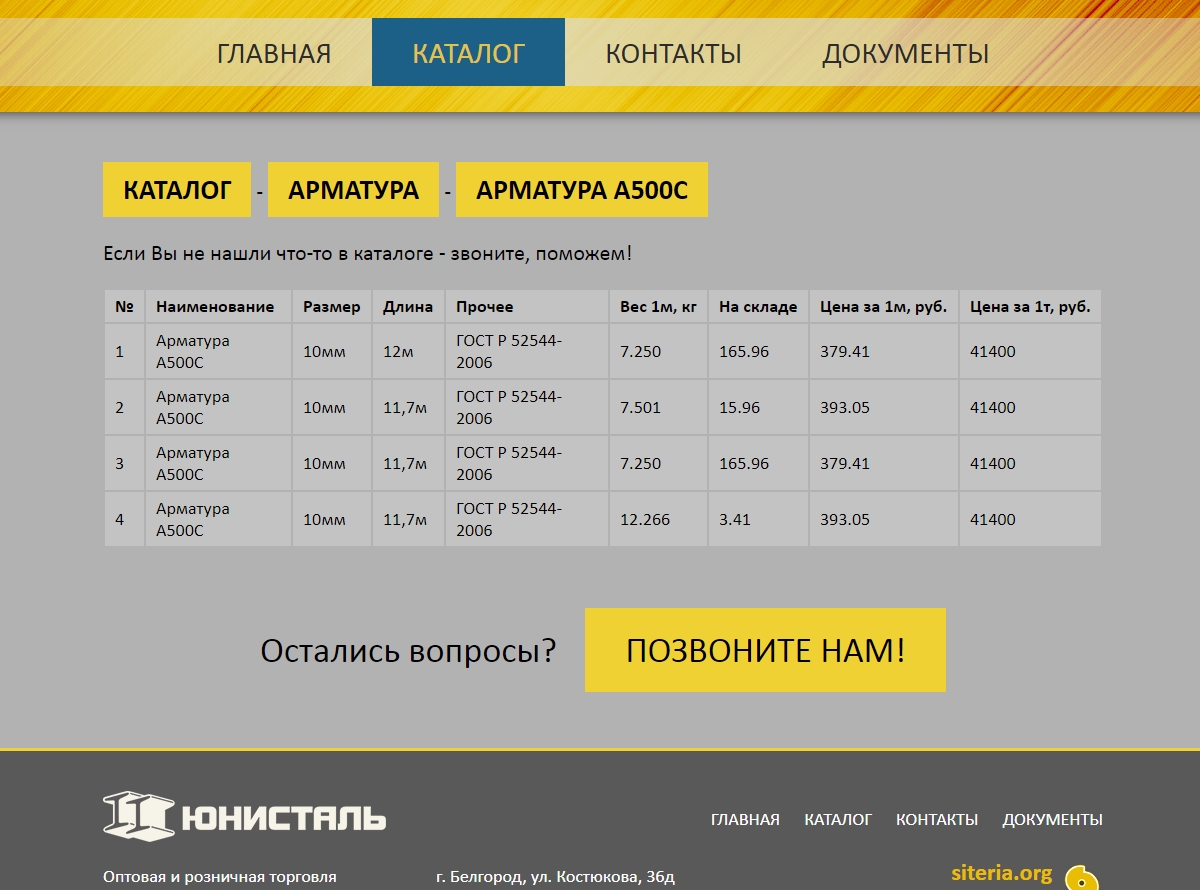Click the Юнисталь logo in footer
This screenshot has height=890, width=1200.
(x=244, y=817)
